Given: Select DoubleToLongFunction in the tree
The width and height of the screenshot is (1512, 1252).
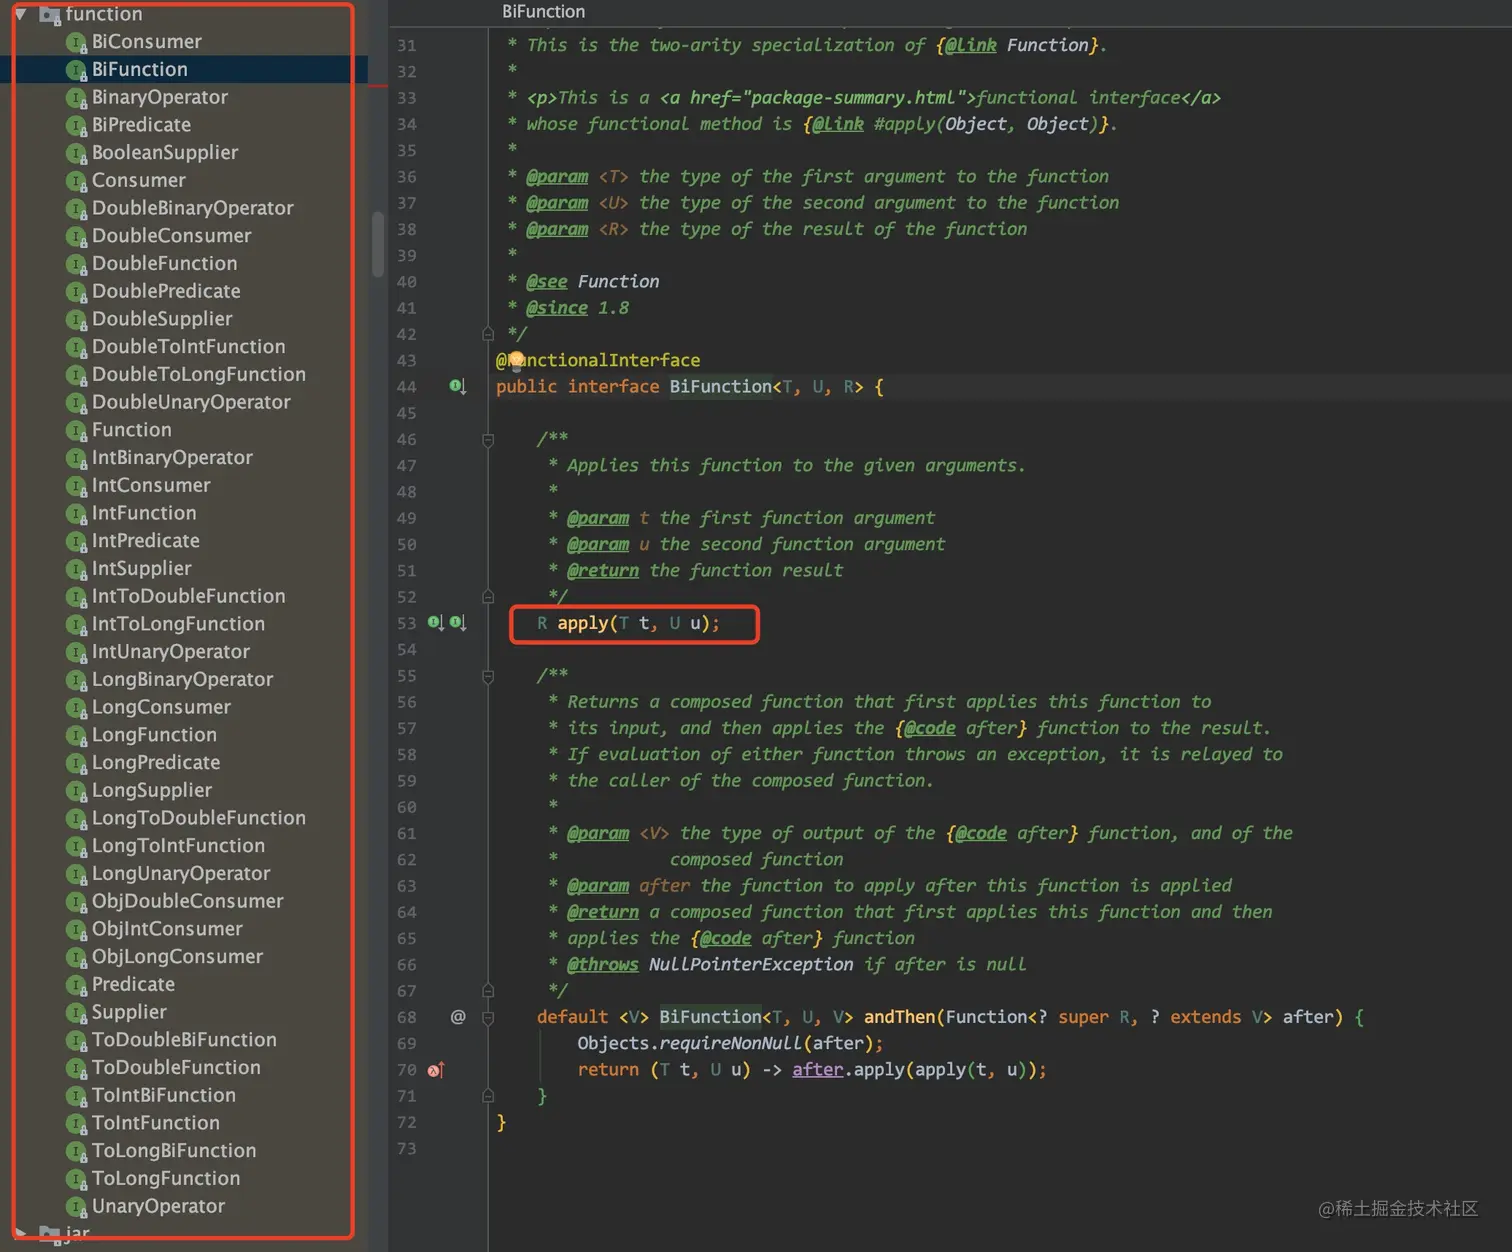Looking at the screenshot, I should [199, 375].
